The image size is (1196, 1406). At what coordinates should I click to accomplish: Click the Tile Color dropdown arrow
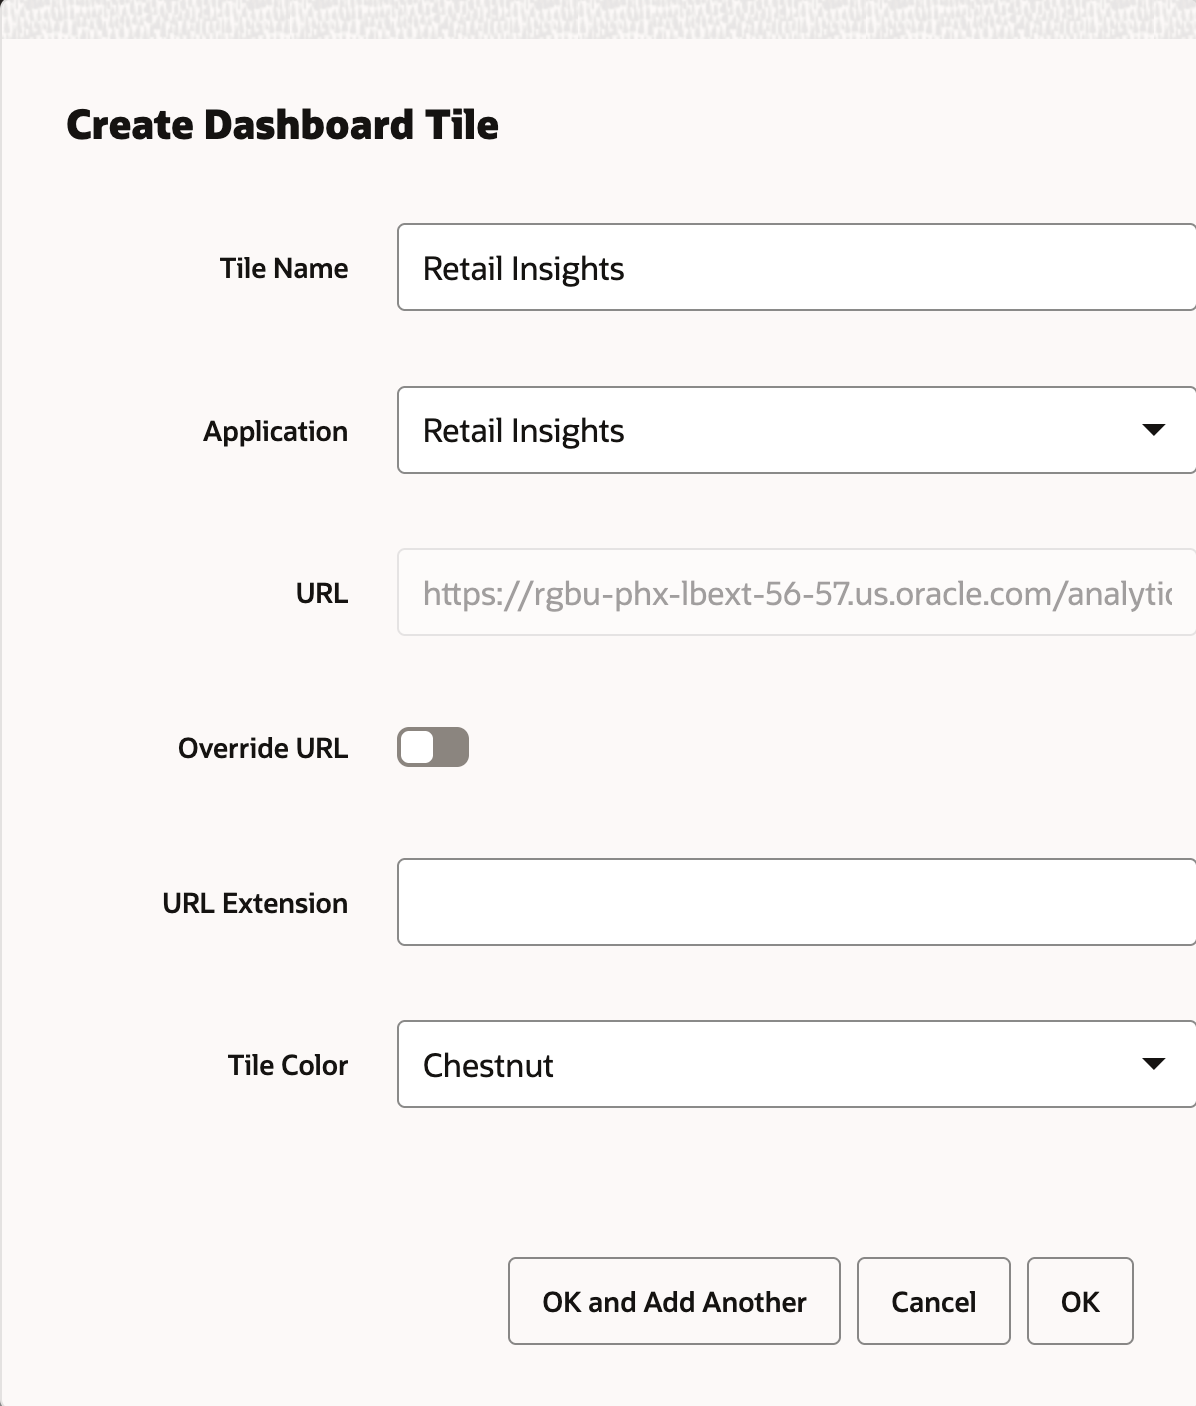[1153, 1064]
